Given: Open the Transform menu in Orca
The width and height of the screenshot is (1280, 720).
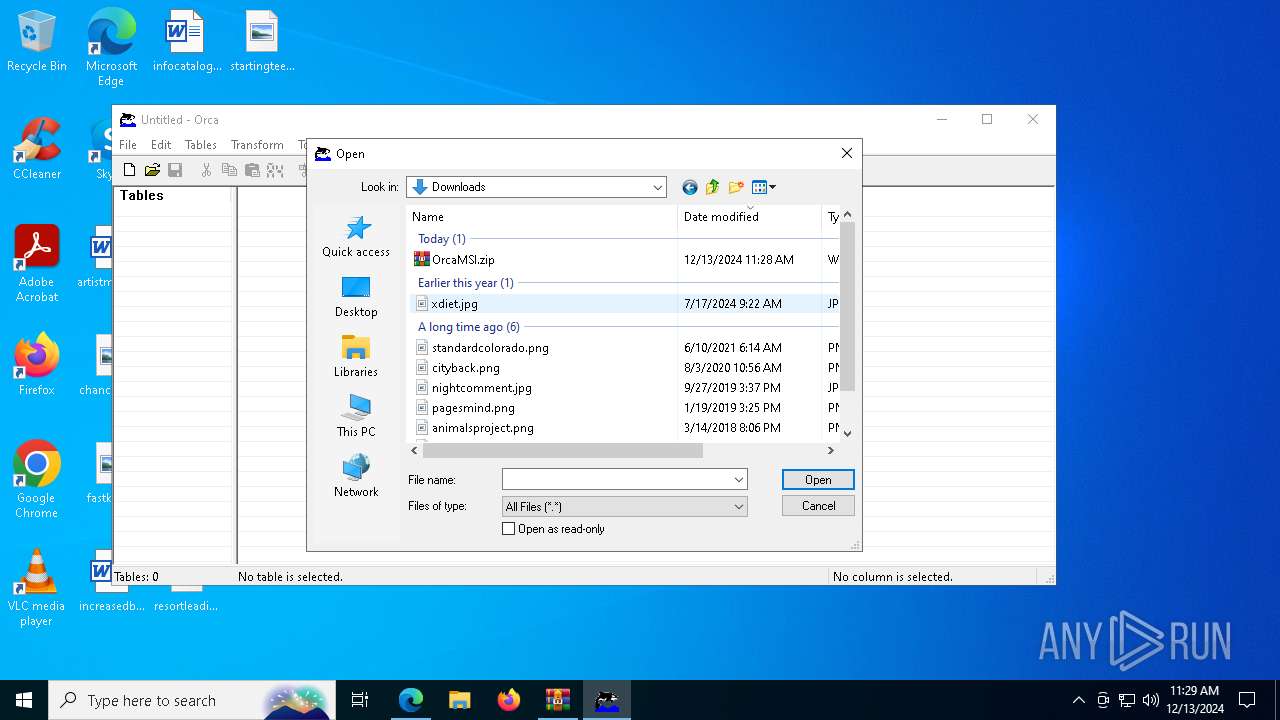Looking at the screenshot, I should [257, 145].
